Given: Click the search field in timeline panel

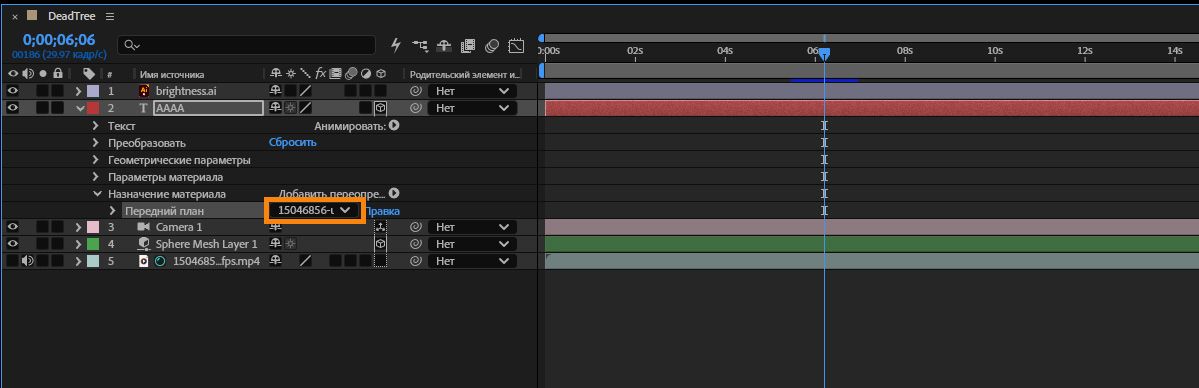Looking at the screenshot, I should pyautogui.click(x=246, y=45).
